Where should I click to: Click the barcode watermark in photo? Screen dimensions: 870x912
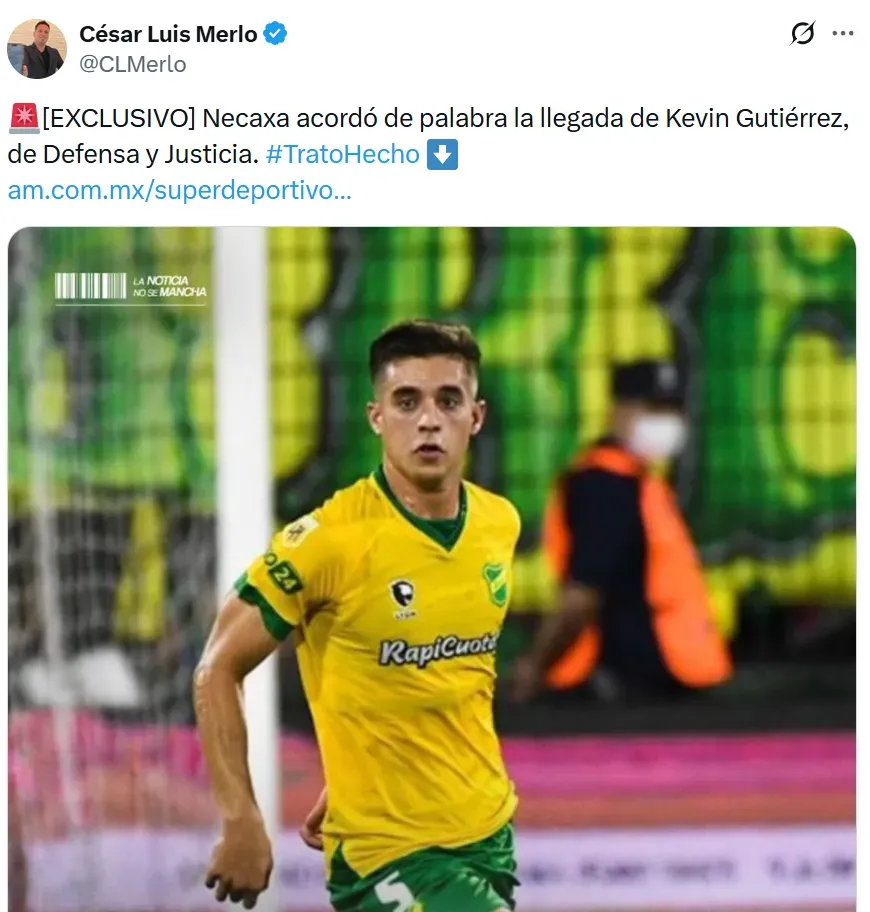90,286
